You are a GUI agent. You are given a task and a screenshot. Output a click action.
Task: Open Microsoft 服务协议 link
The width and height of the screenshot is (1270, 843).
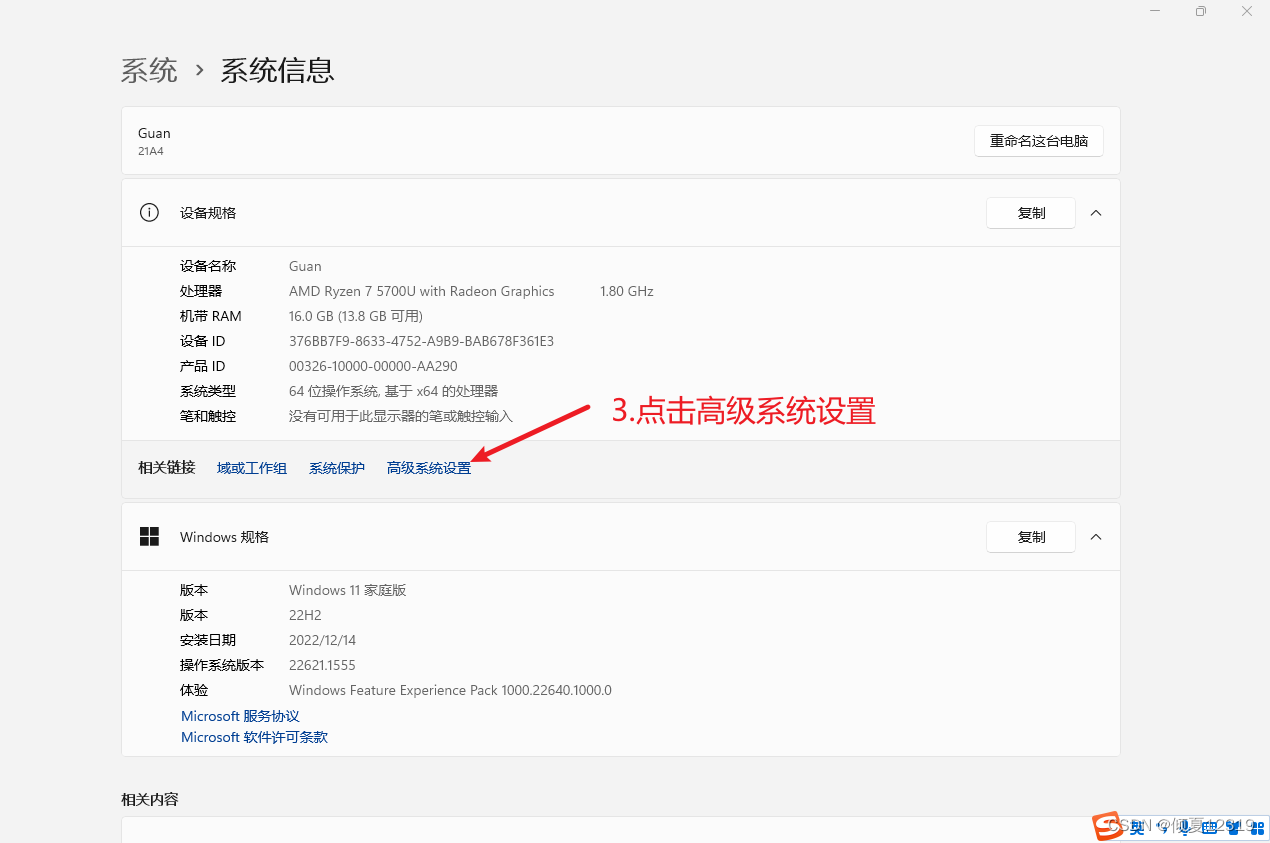click(240, 716)
